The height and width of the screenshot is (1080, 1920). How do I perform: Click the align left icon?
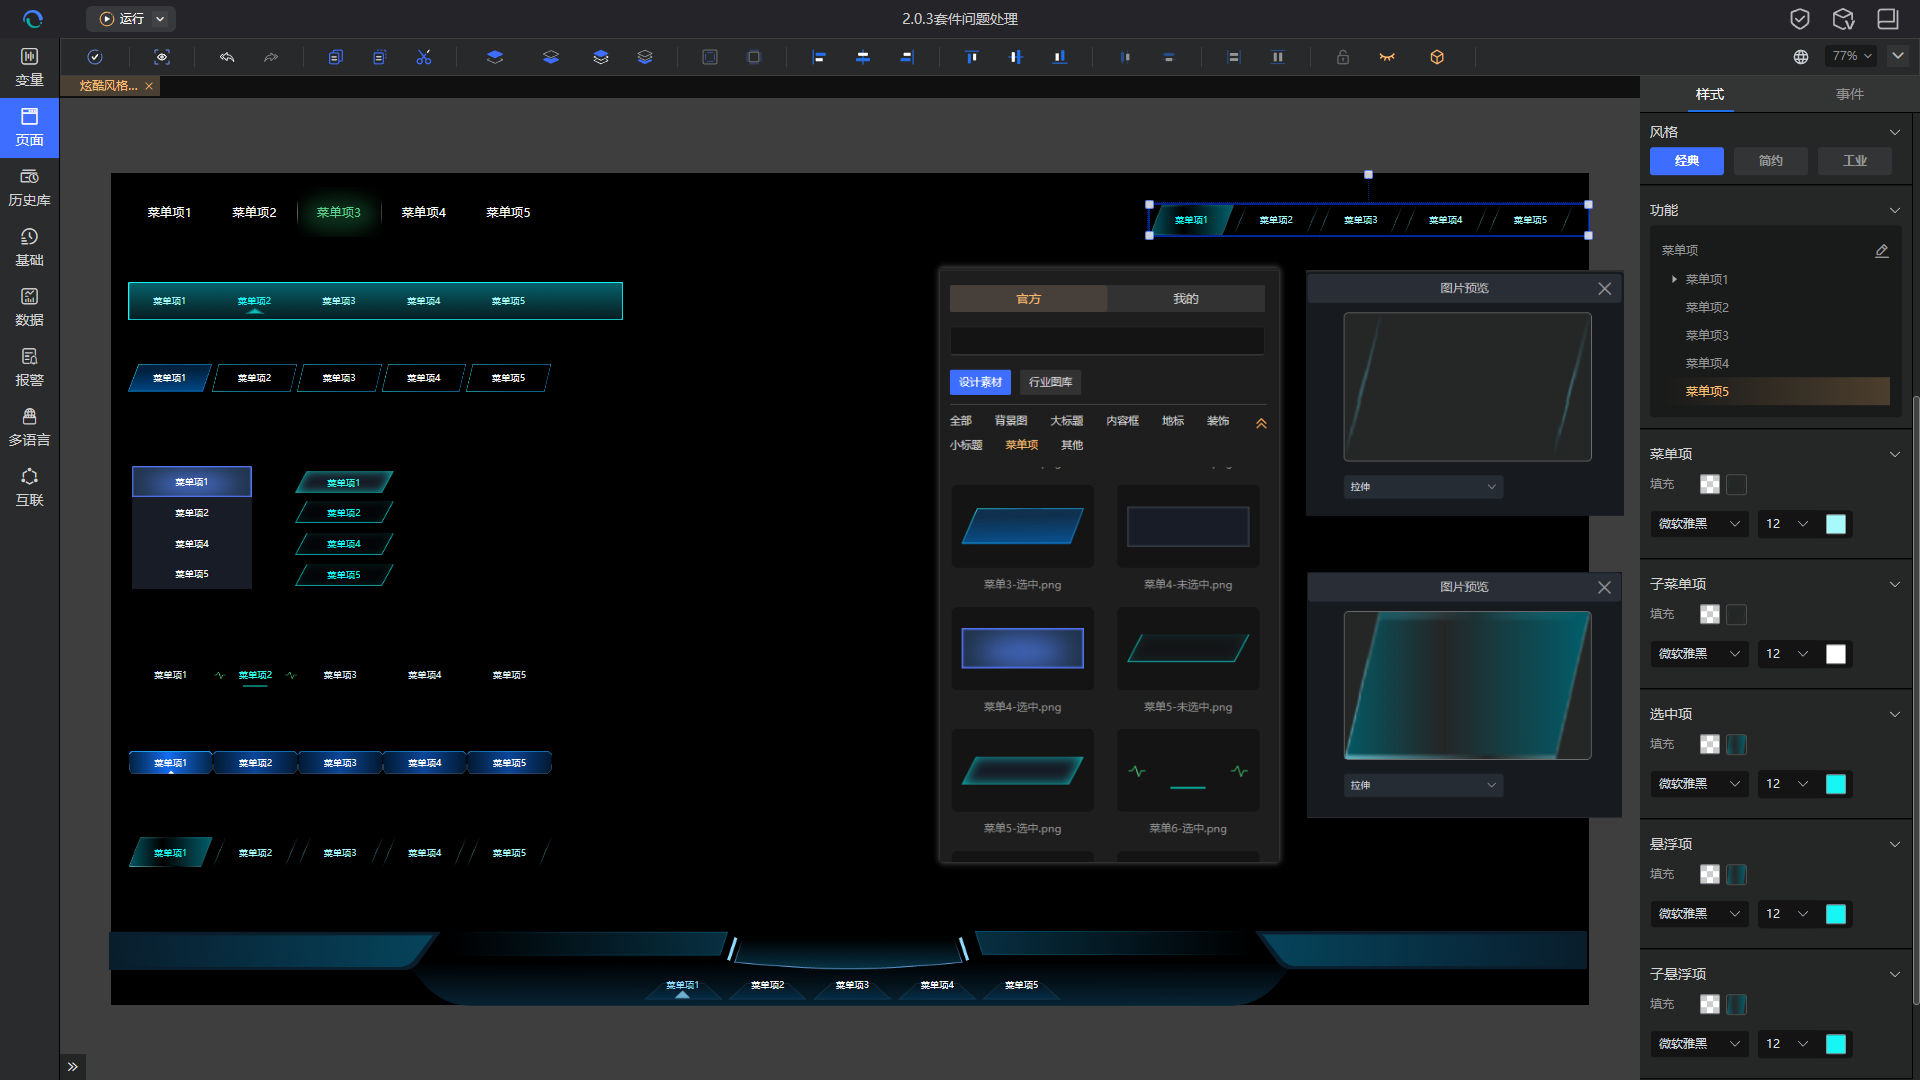click(819, 57)
